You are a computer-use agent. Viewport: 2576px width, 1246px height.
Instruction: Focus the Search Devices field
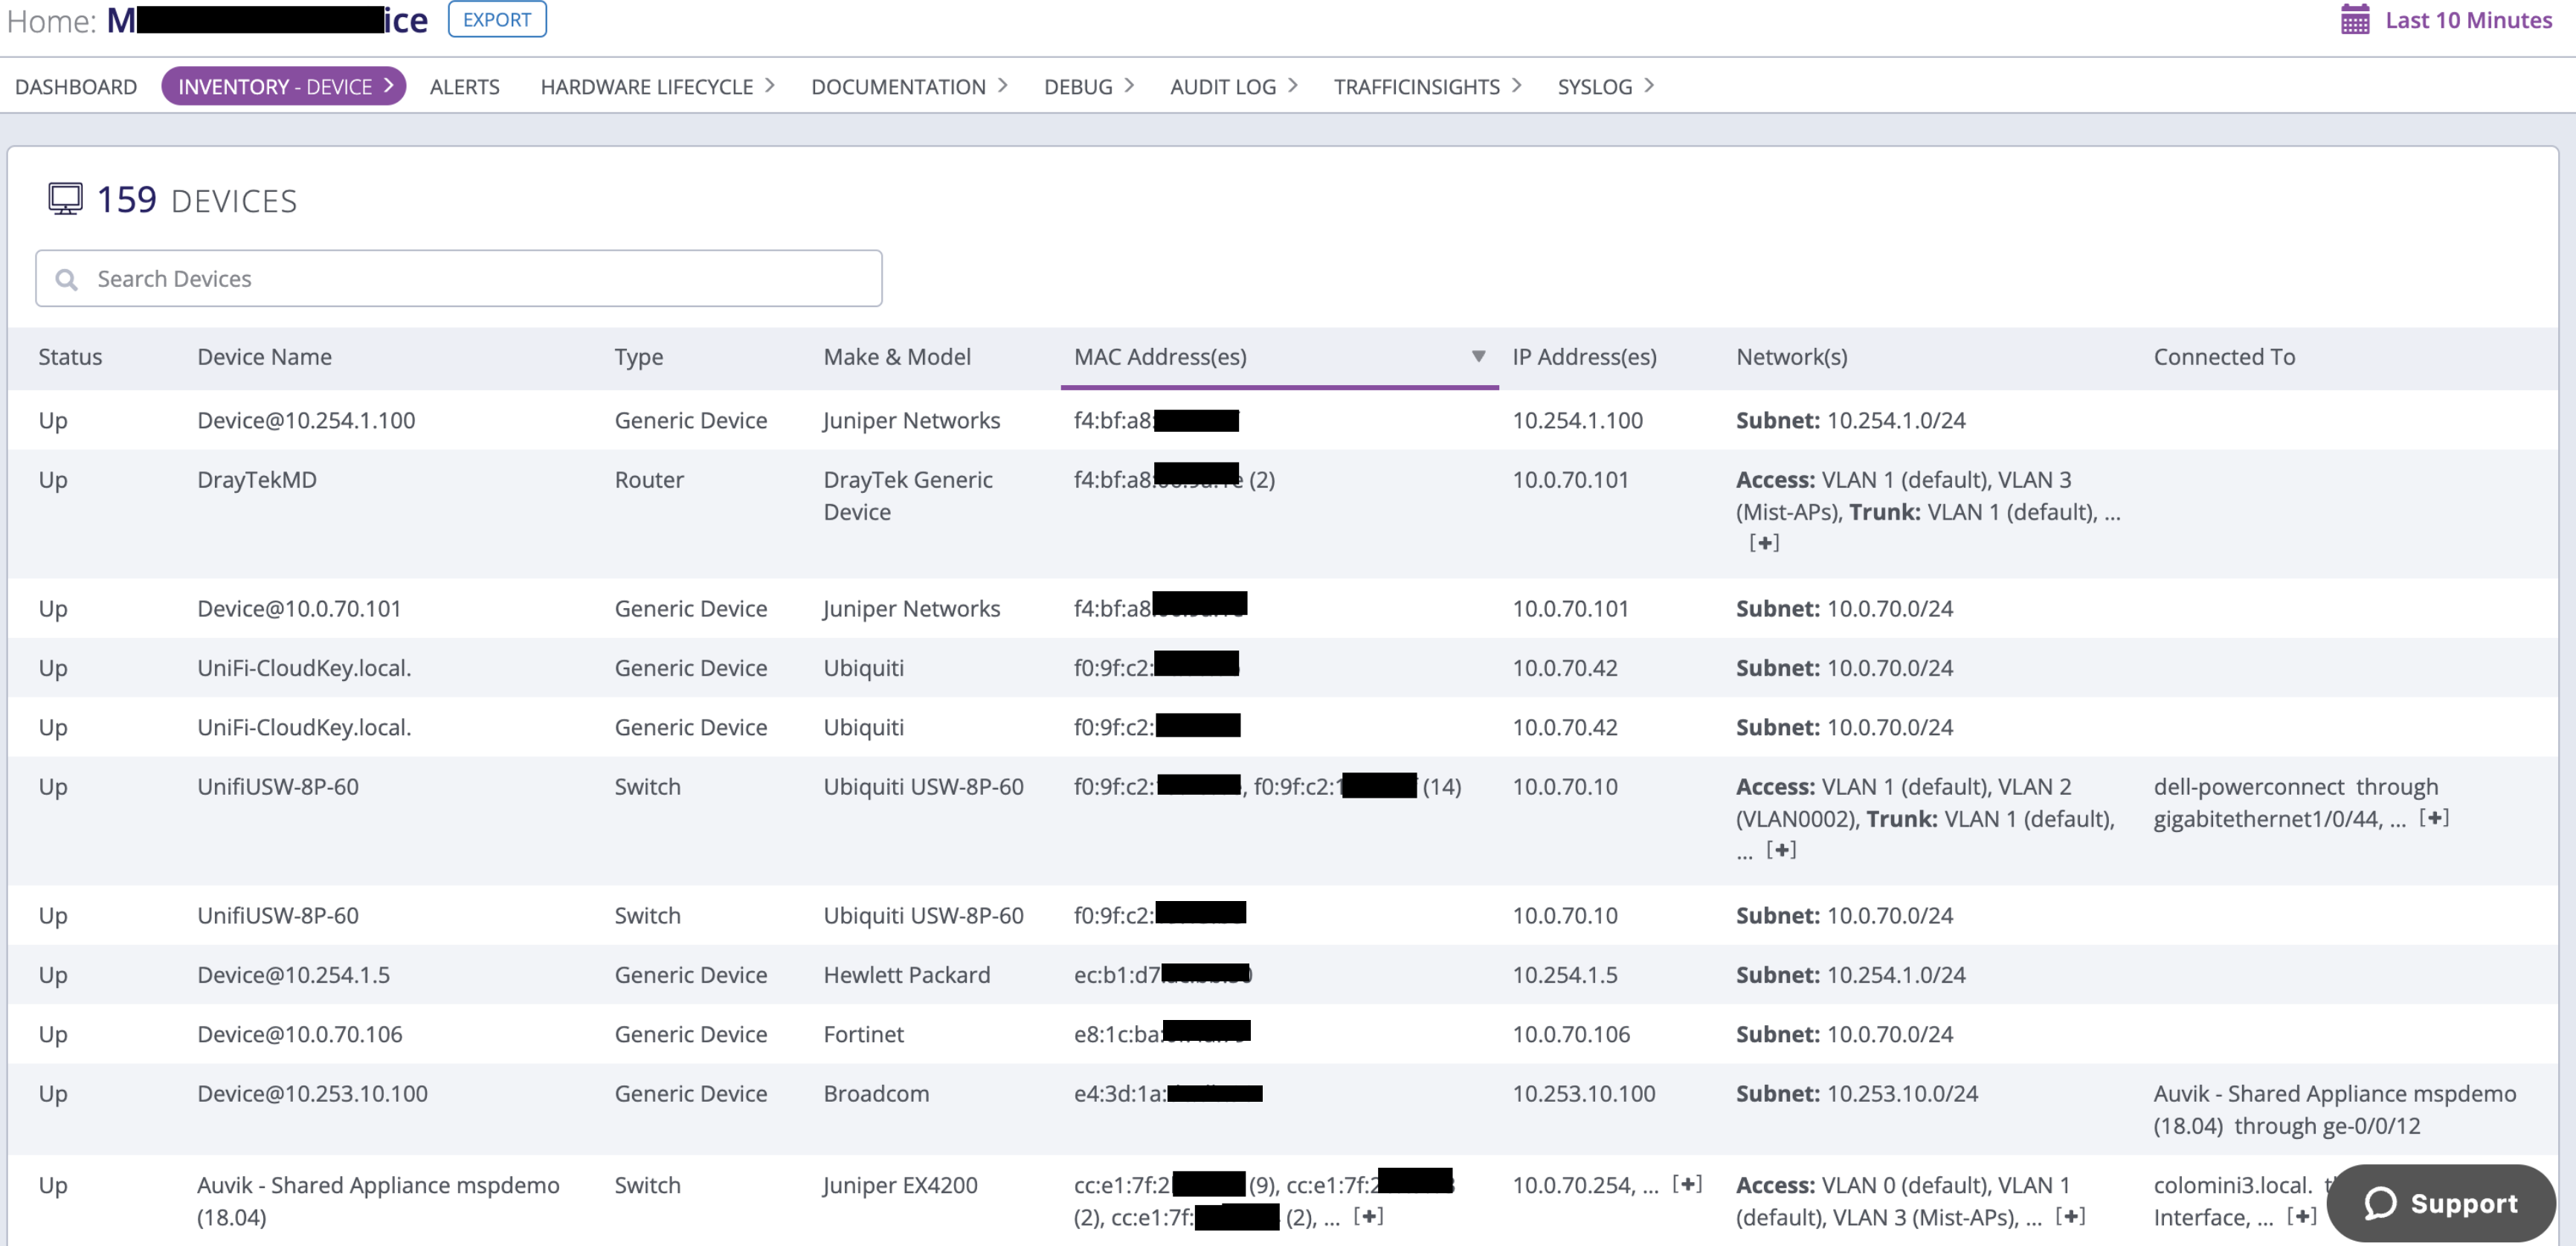tap(459, 279)
